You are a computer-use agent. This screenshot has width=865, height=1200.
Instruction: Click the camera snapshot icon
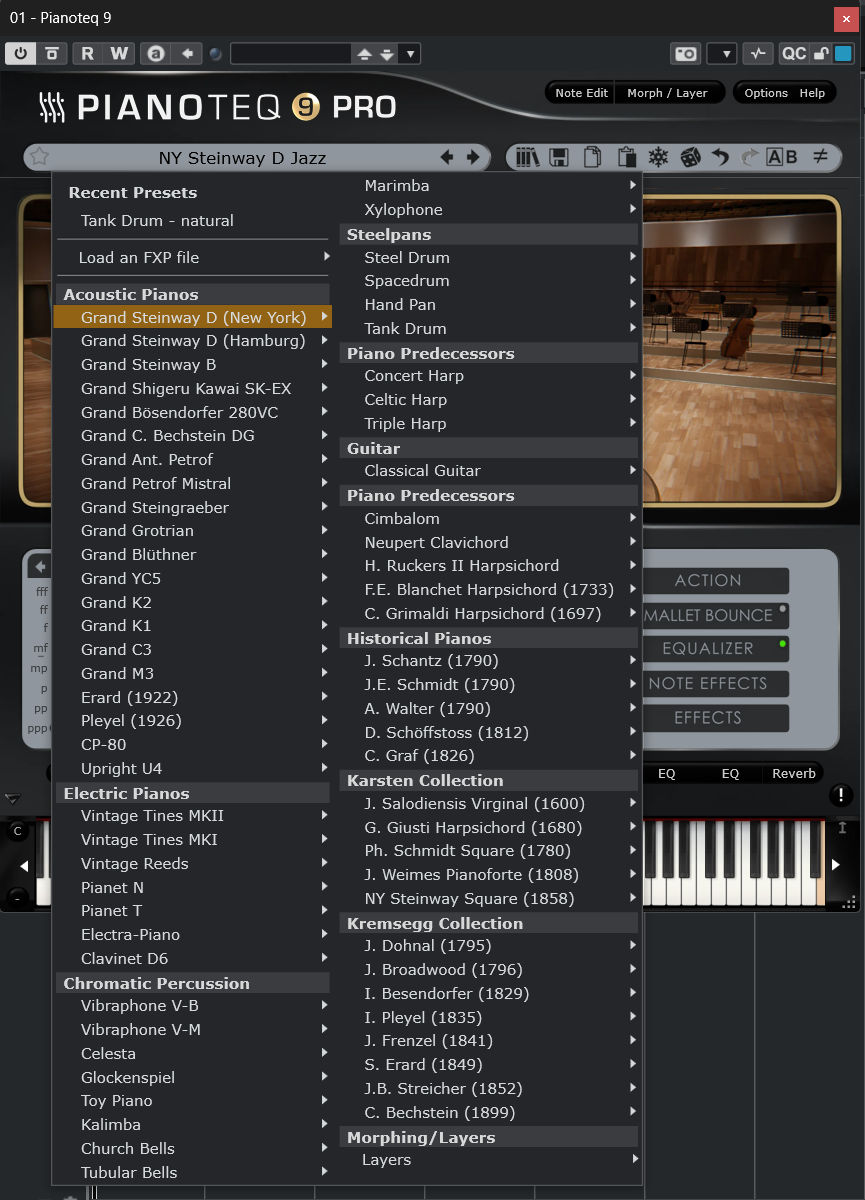pos(686,54)
